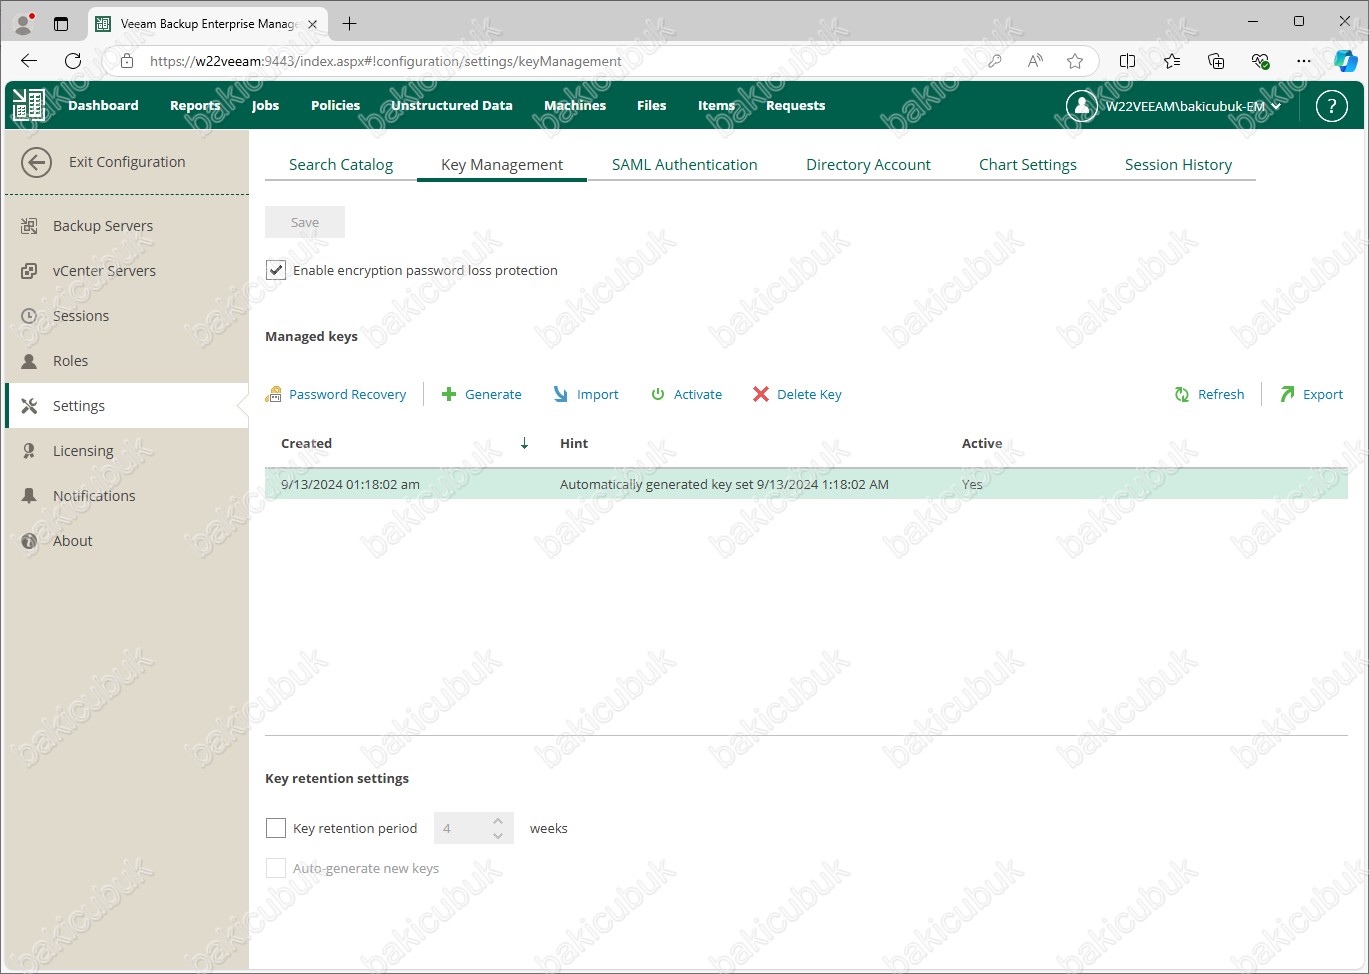Image resolution: width=1369 pixels, height=974 pixels.
Task: Toggle Auto-generate new keys checkbox
Action: point(276,868)
